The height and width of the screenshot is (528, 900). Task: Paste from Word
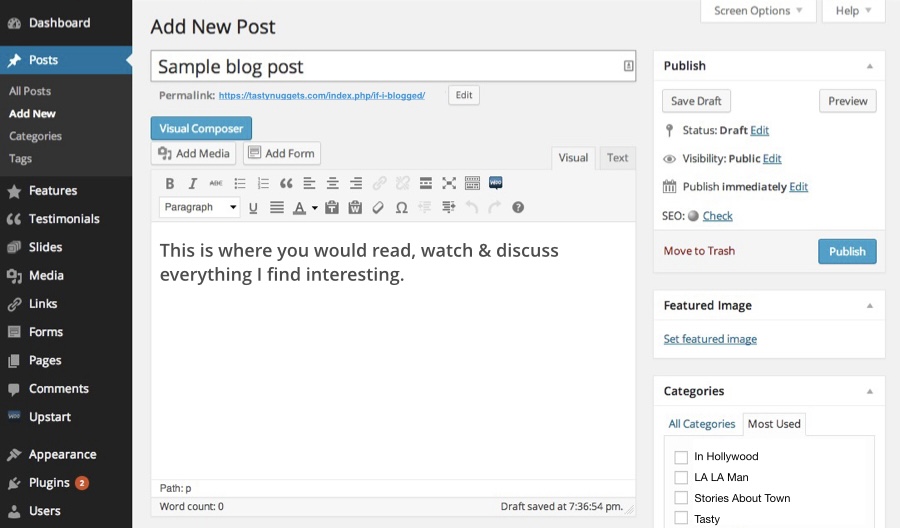(355, 208)
